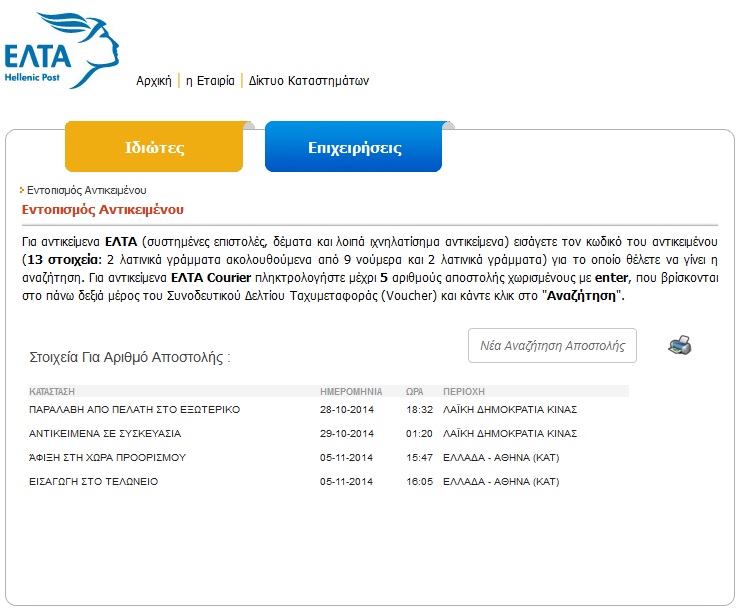This screenshot has height=608, width=738.
Task: Switch to the Επιχειρήσεις tab
Action: [x=353, y=147]
